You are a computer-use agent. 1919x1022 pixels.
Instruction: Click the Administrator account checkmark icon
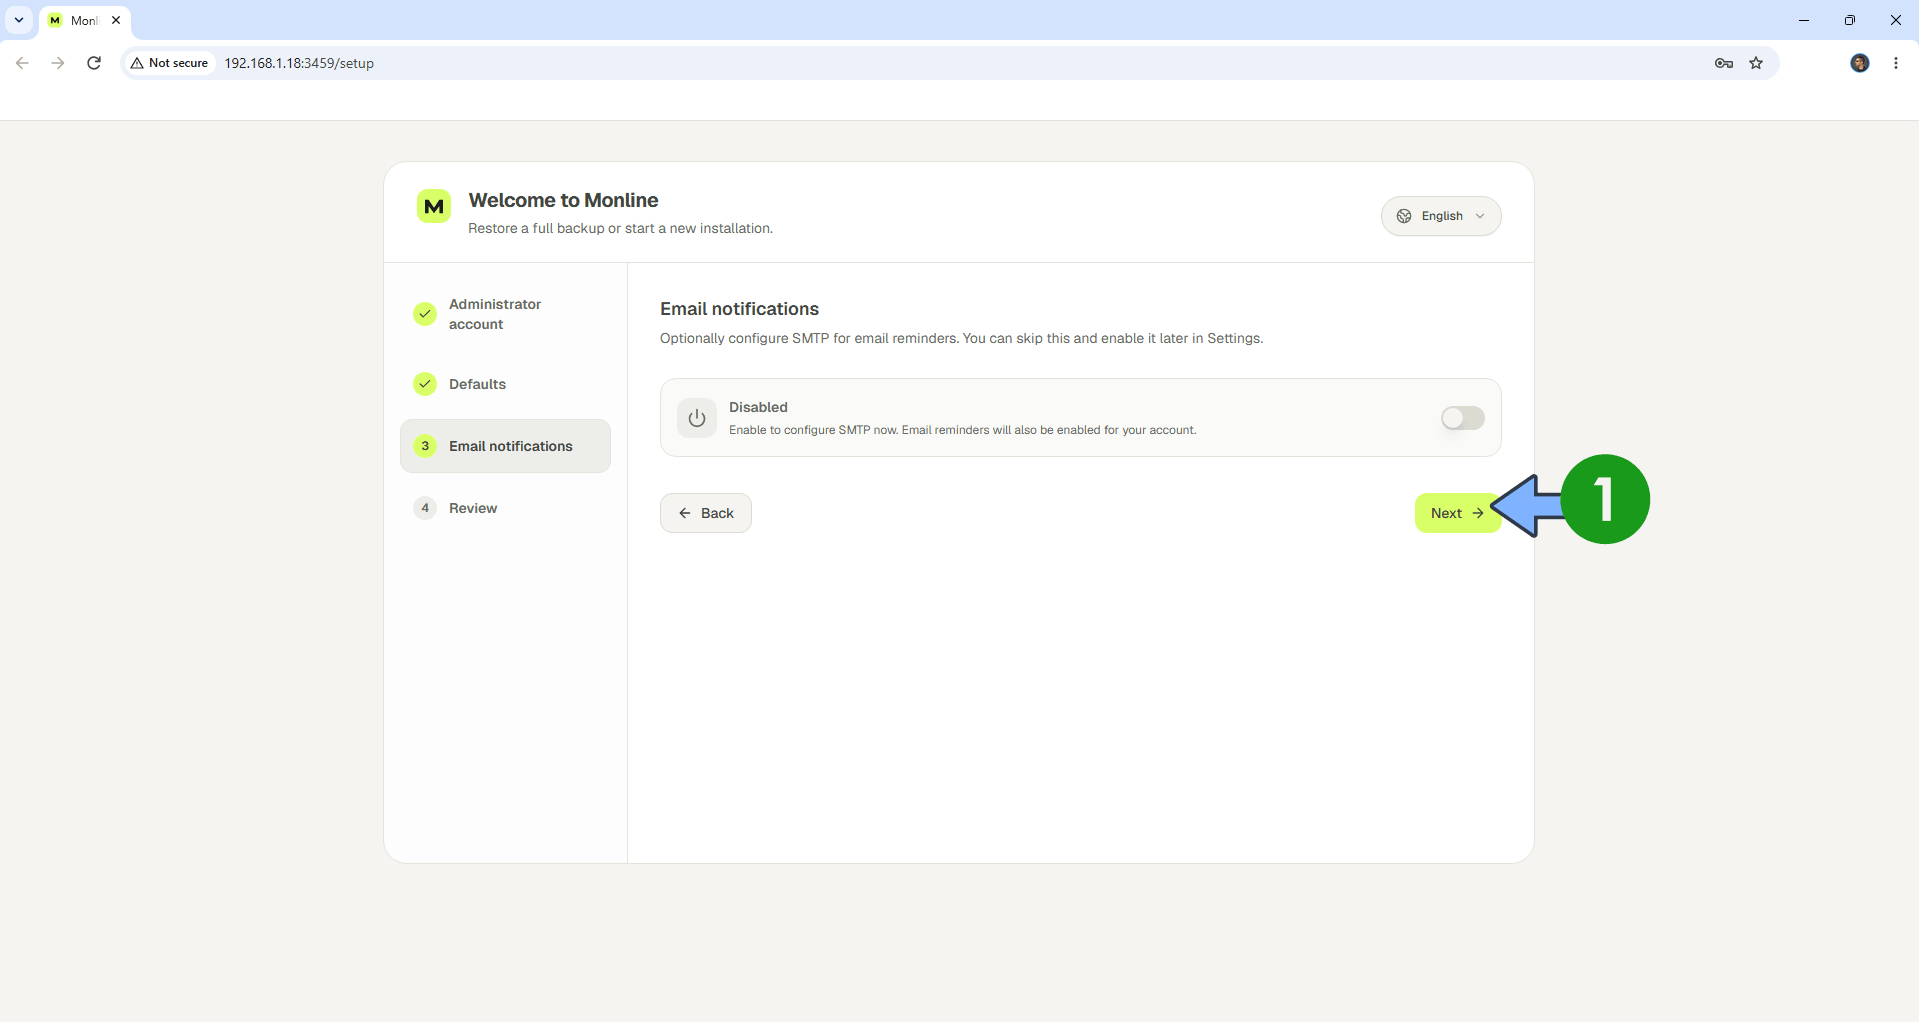pyautogui.click(x=425, y=314)
